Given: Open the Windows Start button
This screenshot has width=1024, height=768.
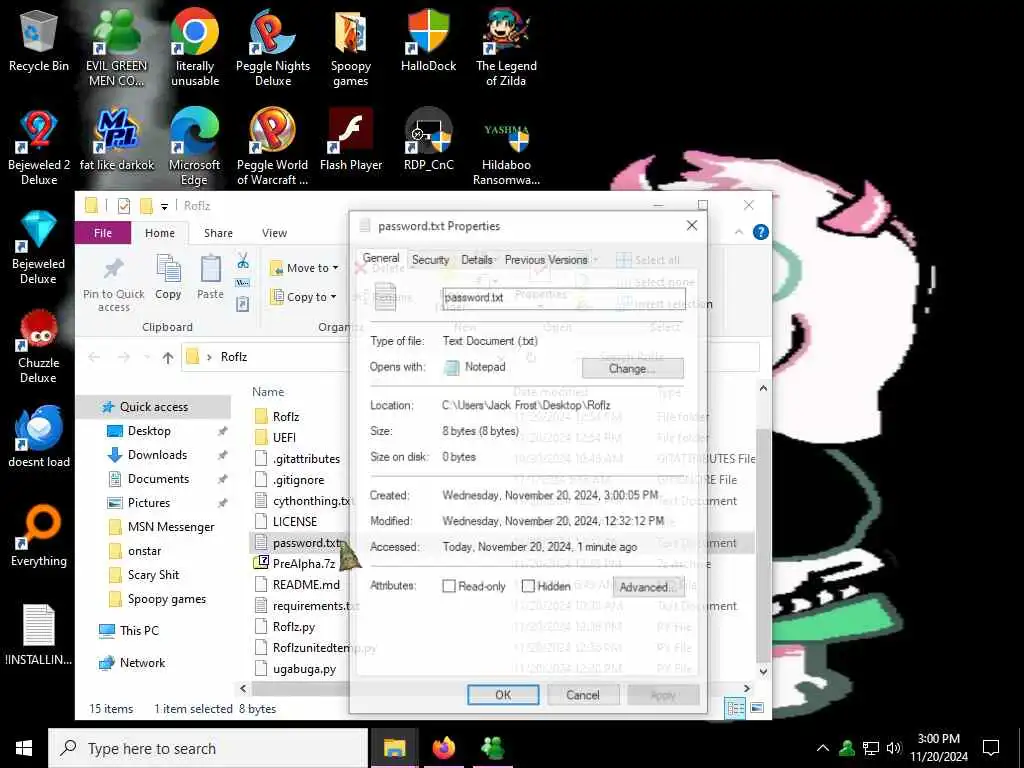Looking at the screenshot, I should [24, 748].
